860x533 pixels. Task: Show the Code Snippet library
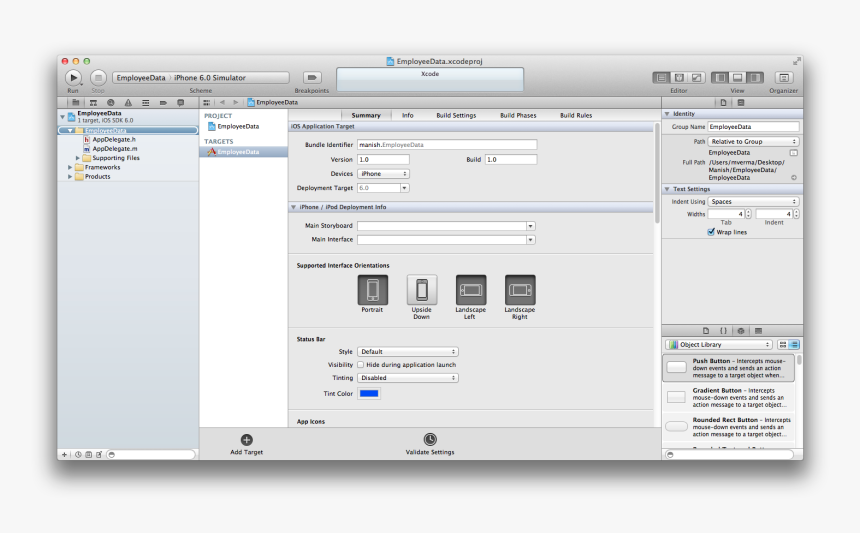[x=723, y=331]
